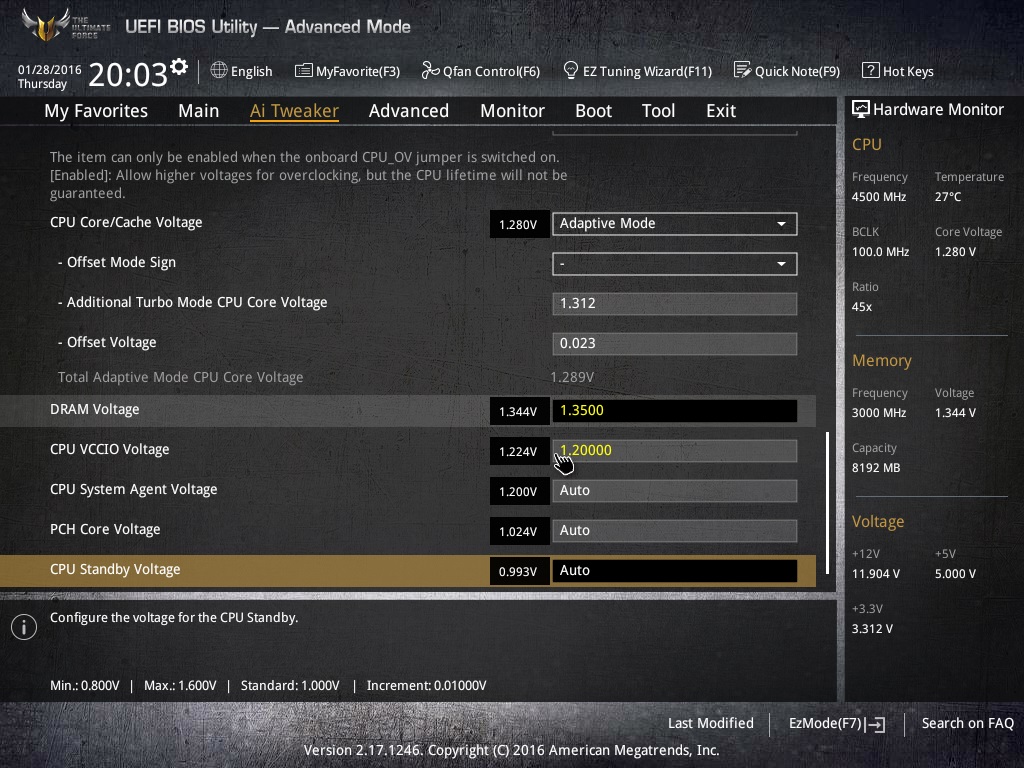Launch EZ Tuning Wizard lightbulb icon
Screen dimensions: 1024x768
tap(571, 70)
